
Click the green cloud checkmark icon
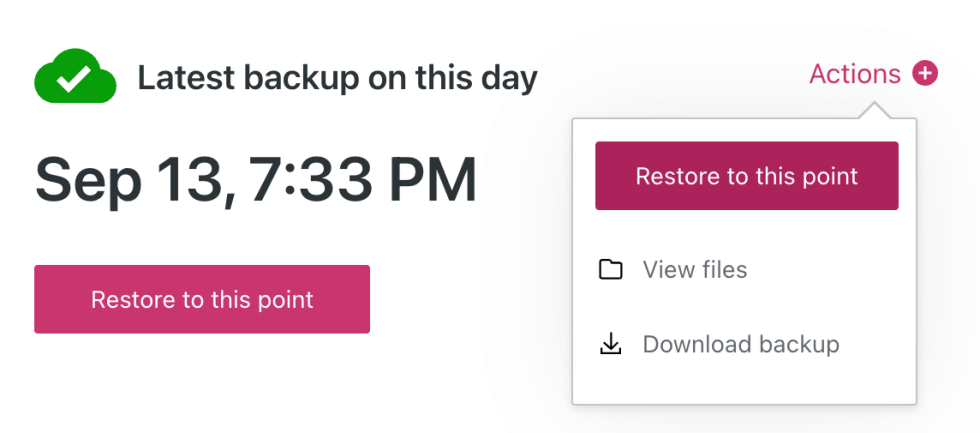(73, 79)
